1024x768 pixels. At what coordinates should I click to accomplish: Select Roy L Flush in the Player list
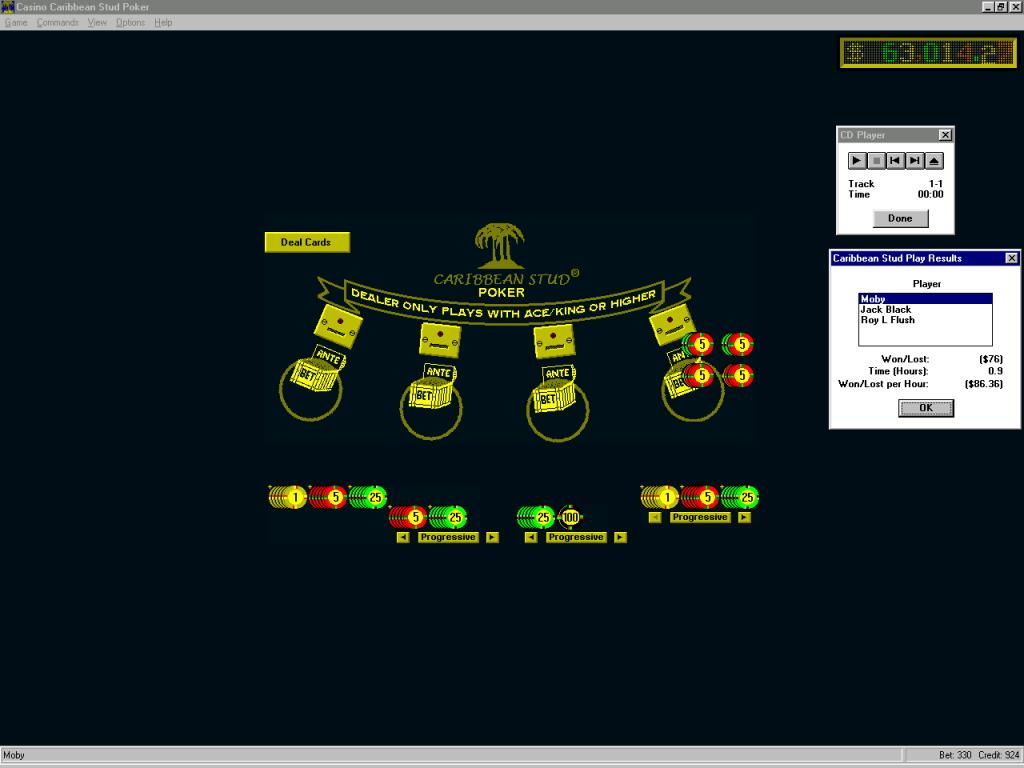(x=925, y=320)
